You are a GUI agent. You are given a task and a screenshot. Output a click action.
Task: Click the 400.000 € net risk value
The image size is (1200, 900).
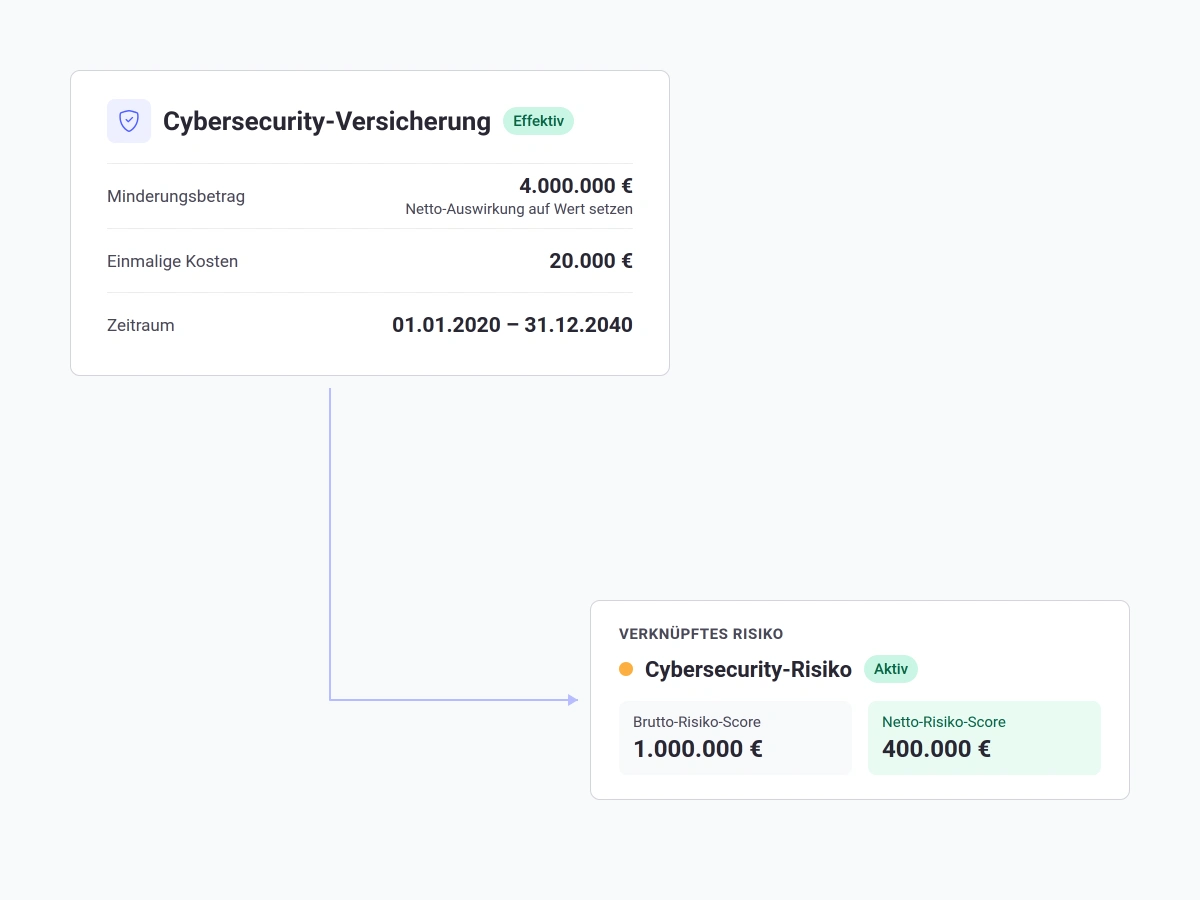click(936, 749)
